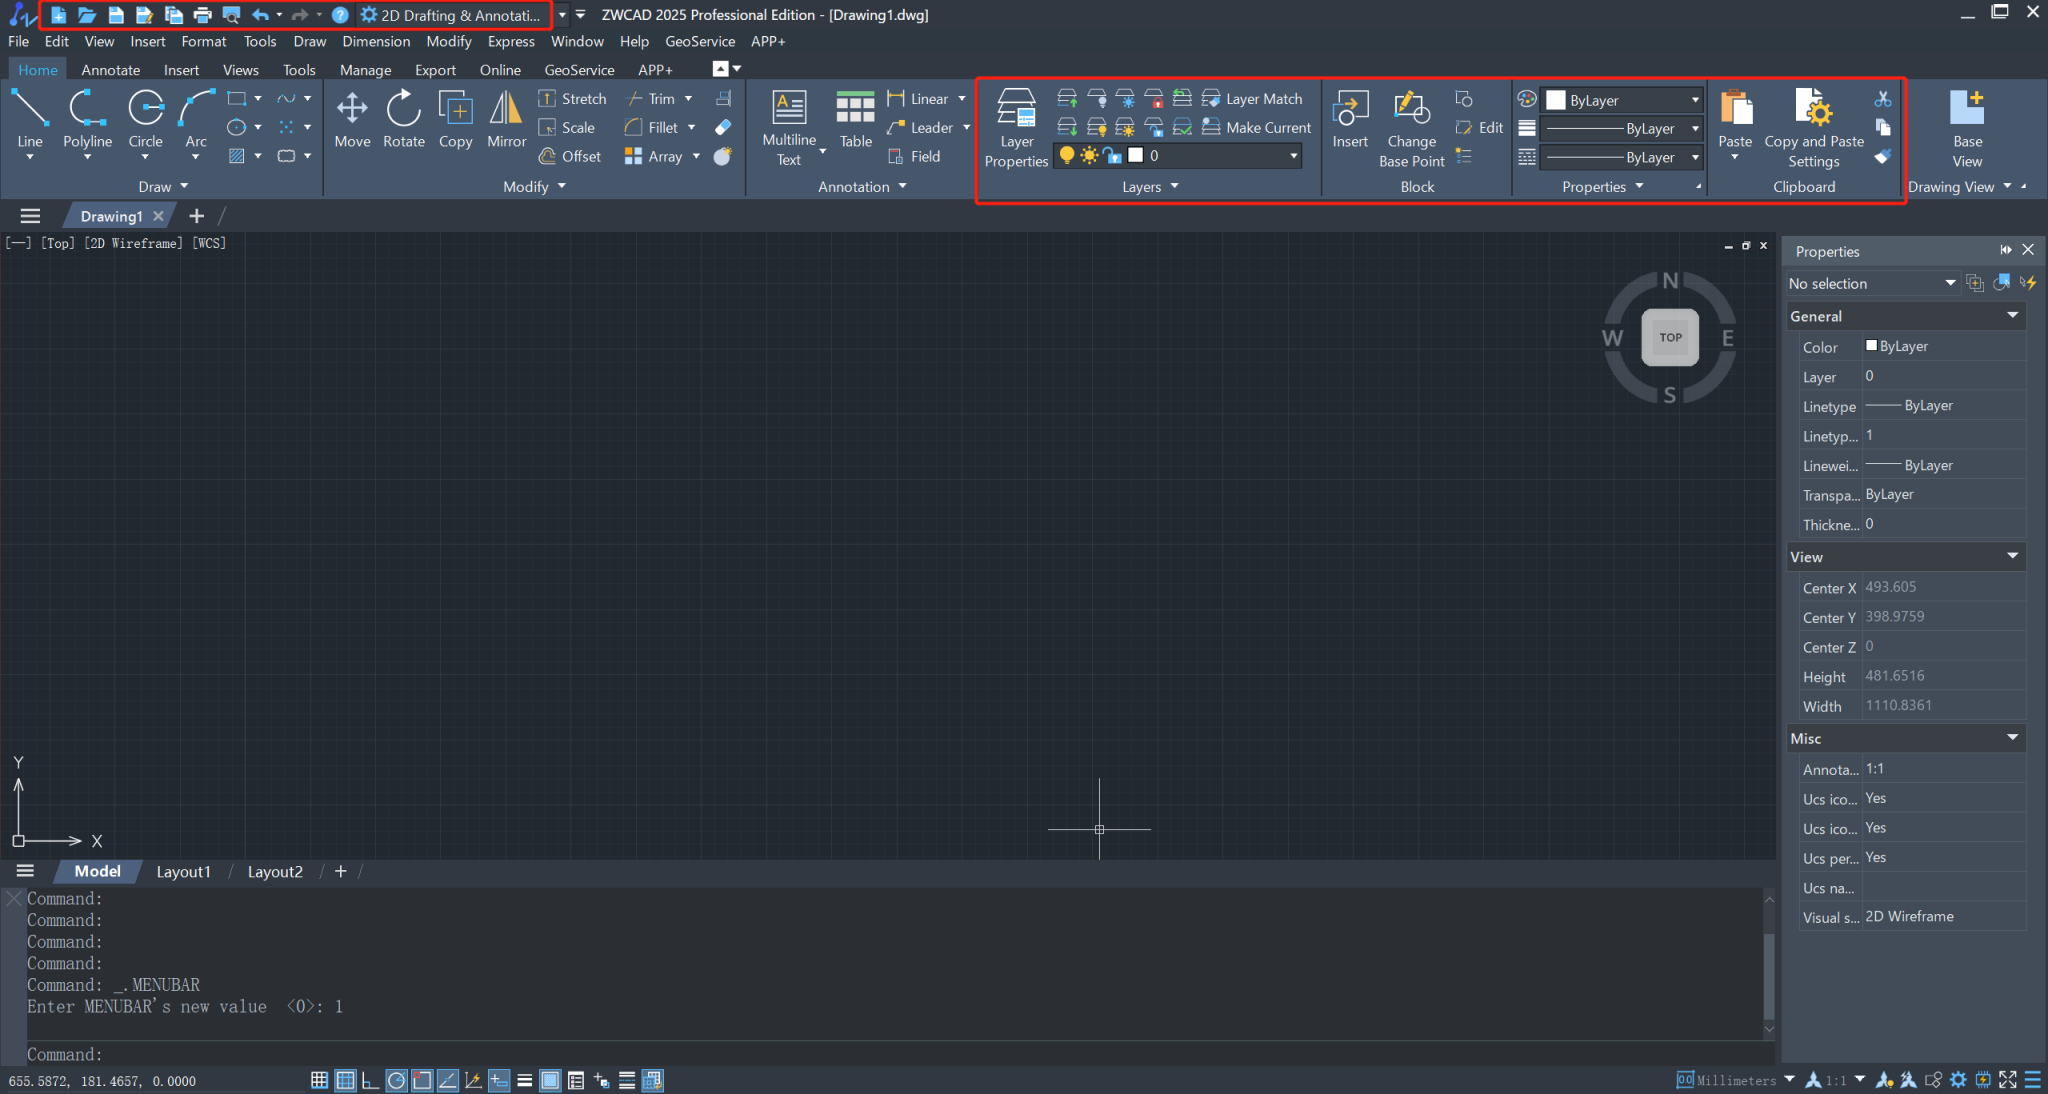The width and height of the screenshot is (2048, 1094).
Task: Open the Format menu
Action: [203, 41]
